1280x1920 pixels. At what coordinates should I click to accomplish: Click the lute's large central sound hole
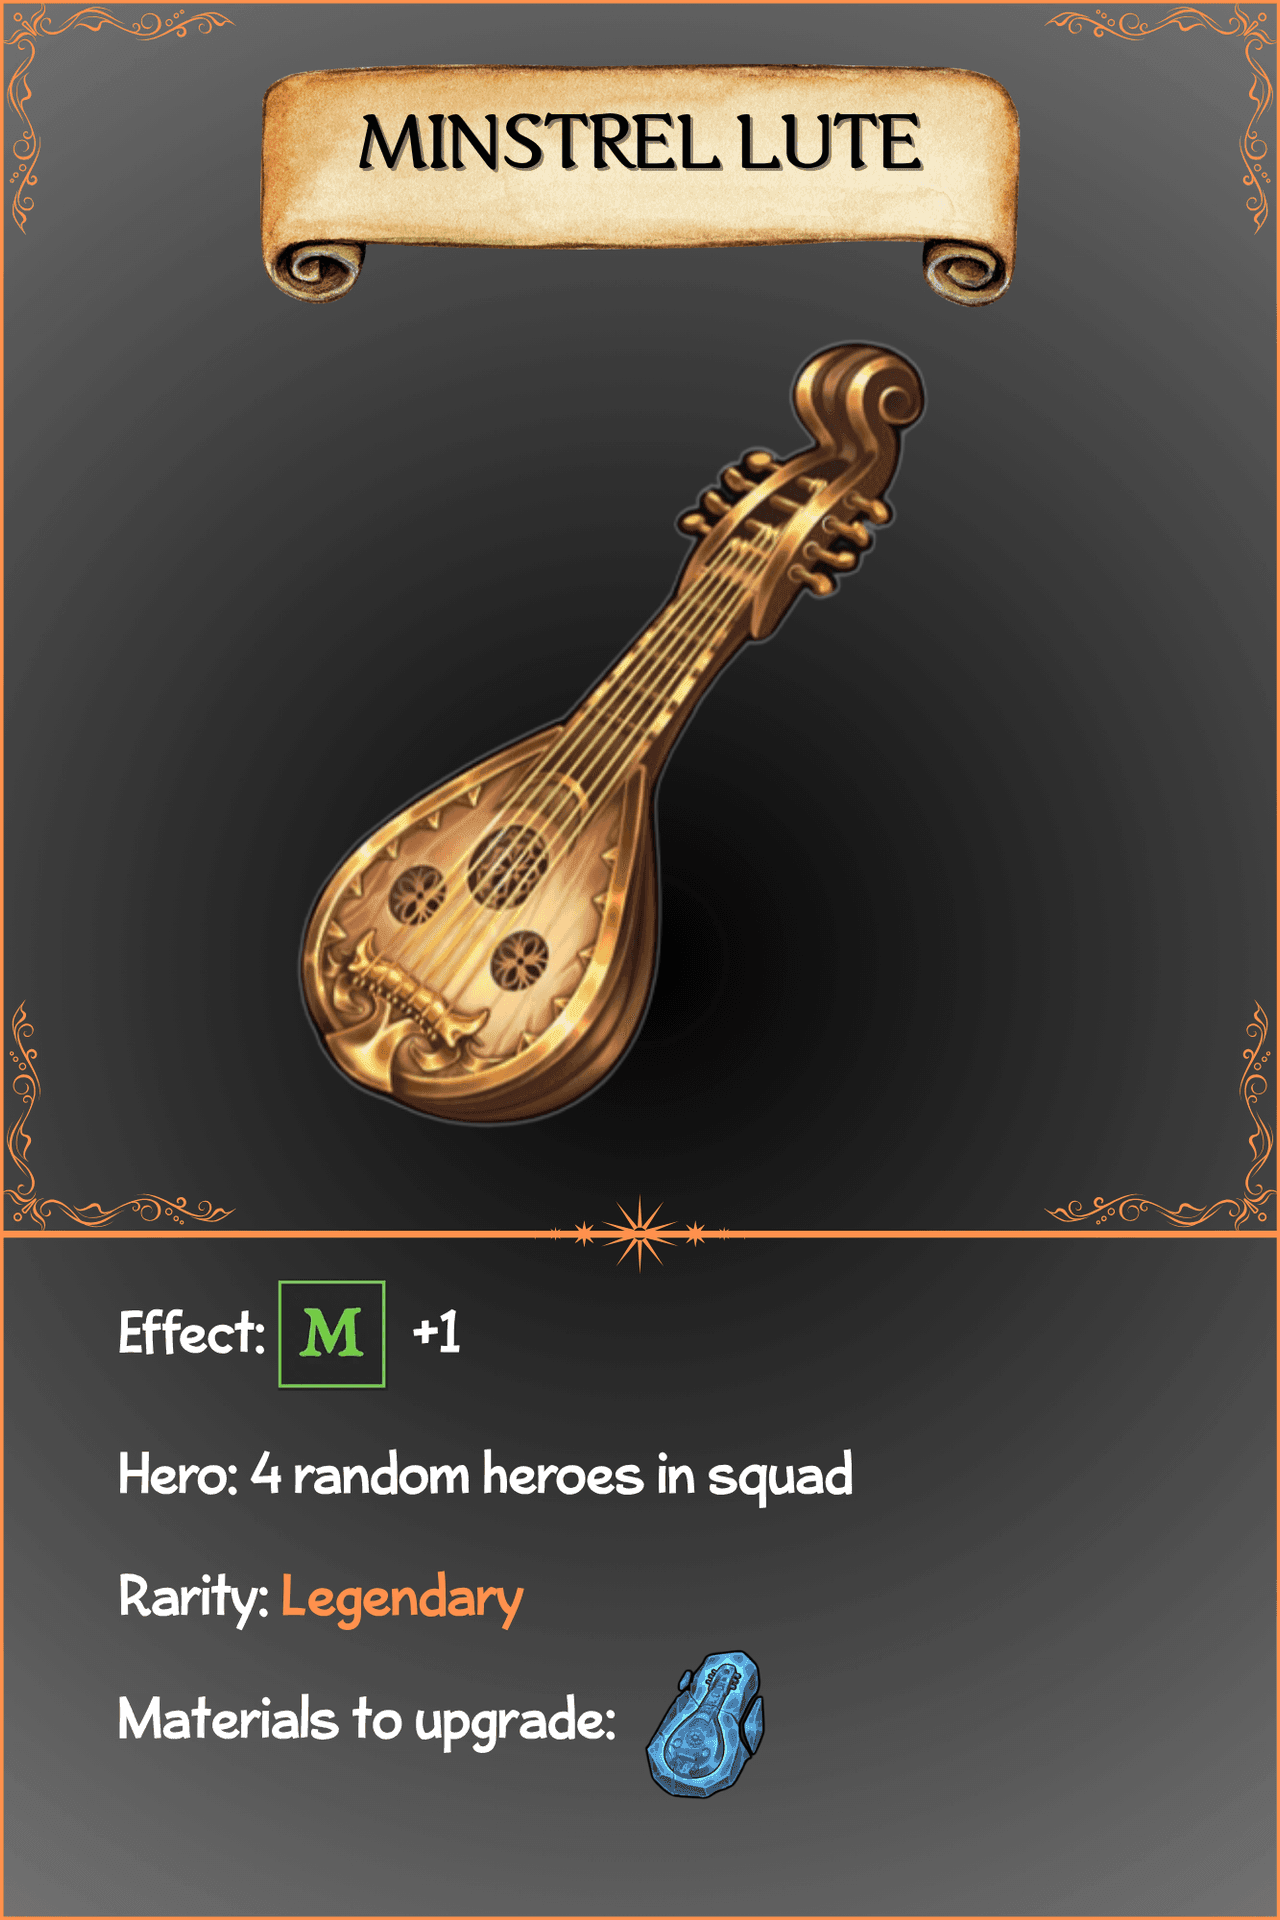click(x=508, y=865)
